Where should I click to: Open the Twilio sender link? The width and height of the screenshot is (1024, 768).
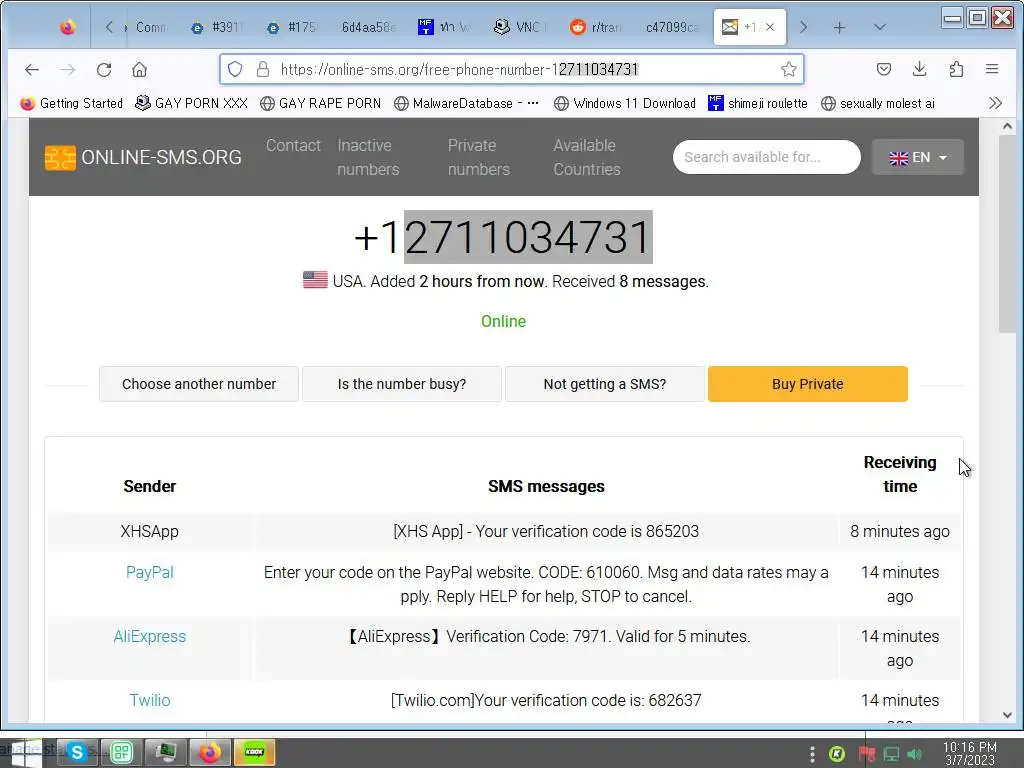(x=150, y=700)
